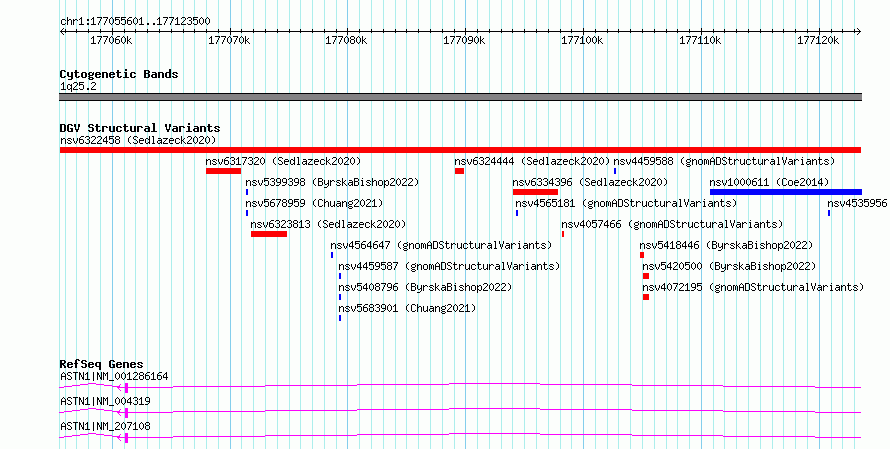The height and width of the screenshot is (449, 890).
Task: Open the nsv6317320 (Sedlazeck2020) label
Action: [283, 161]
